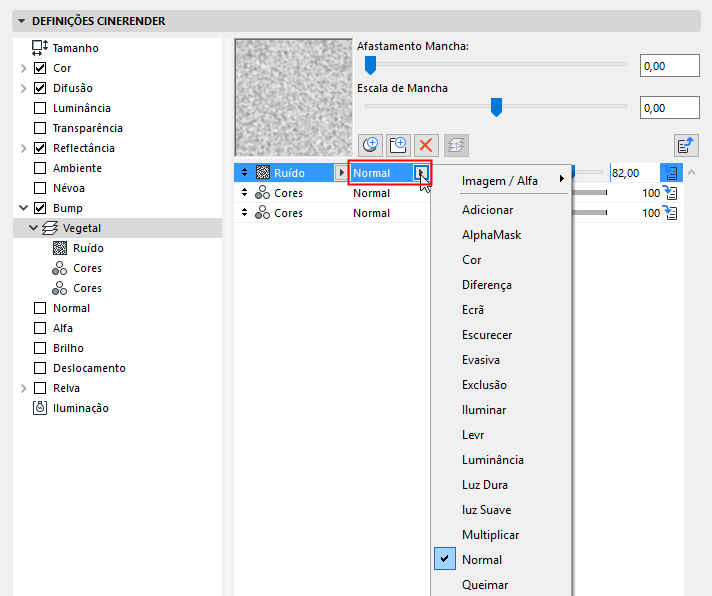This screenshot has height=596, width=712.
Task: Click the second Cores row's spheres icon in the layer list
Action: pos(262,212)
